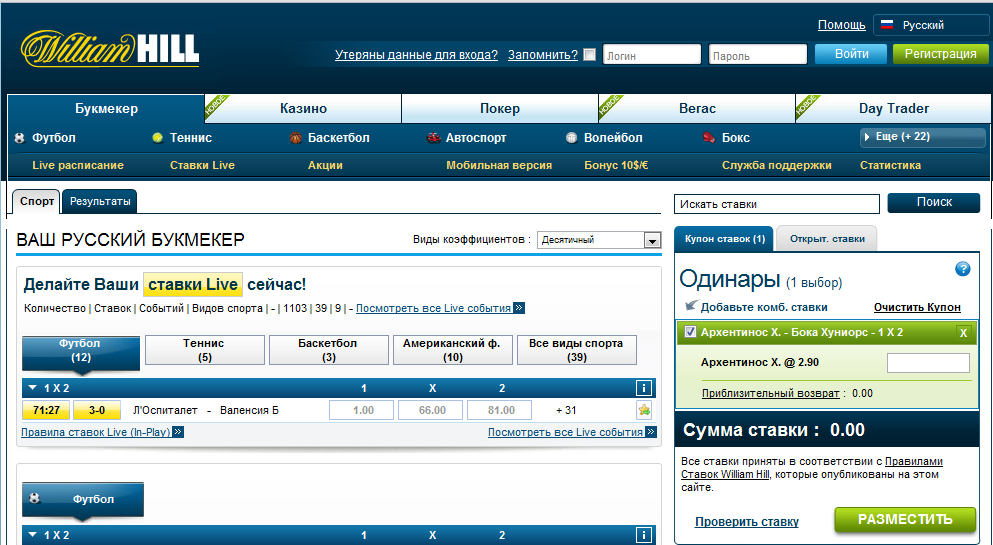The height and width of the screenshot is (545, 993).
Task: Select live Американский ф. (10) filter
Action: click(x=453, y=350)
